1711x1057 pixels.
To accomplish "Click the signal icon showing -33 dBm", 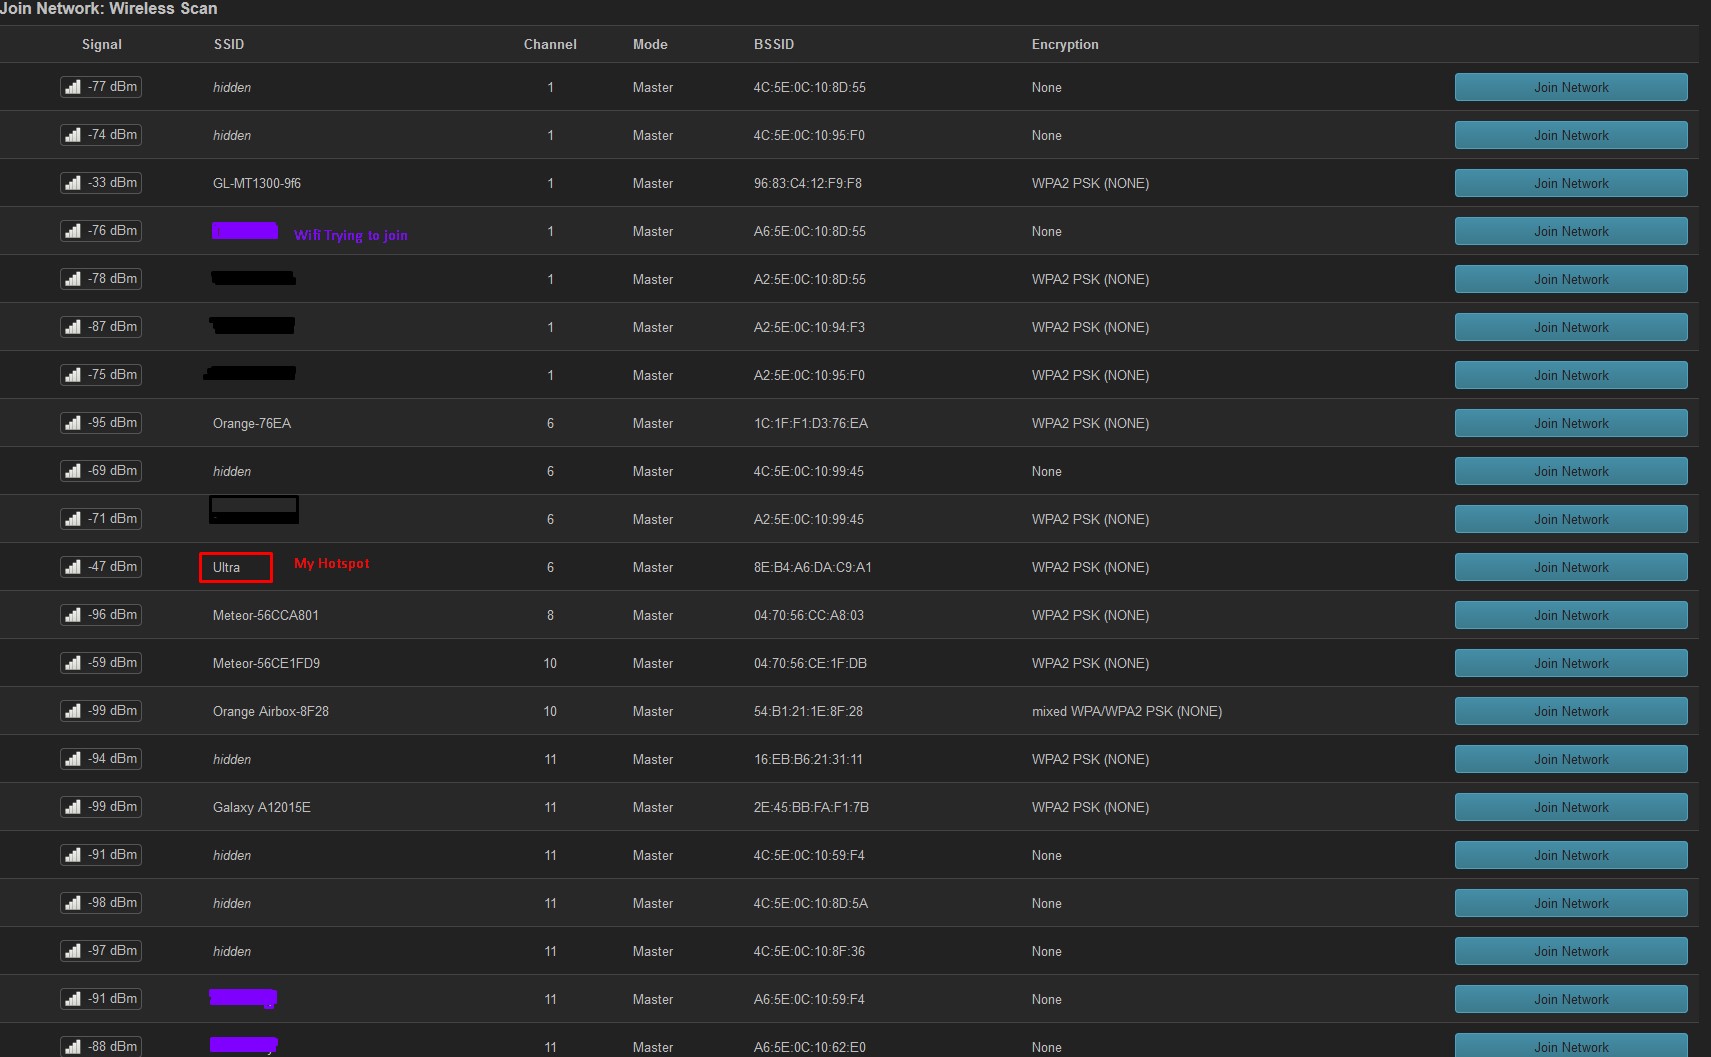I will tap(73, 183).
